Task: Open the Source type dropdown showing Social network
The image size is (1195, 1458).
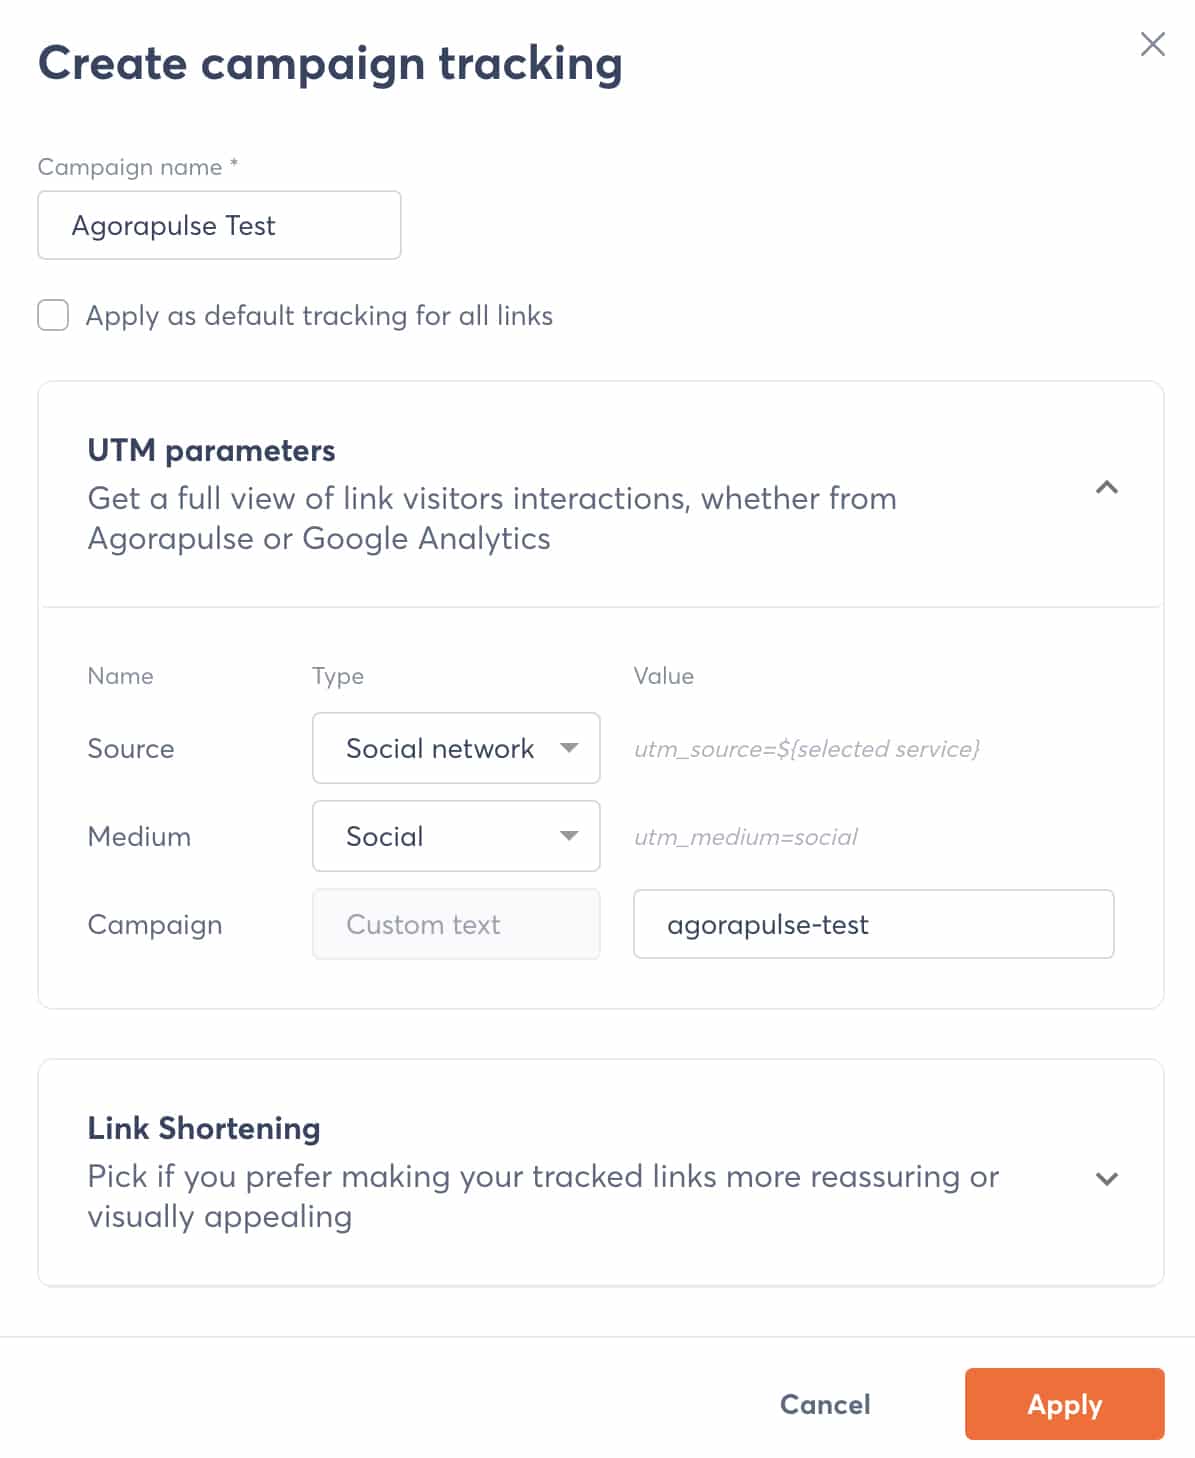Action: [455, 748]
